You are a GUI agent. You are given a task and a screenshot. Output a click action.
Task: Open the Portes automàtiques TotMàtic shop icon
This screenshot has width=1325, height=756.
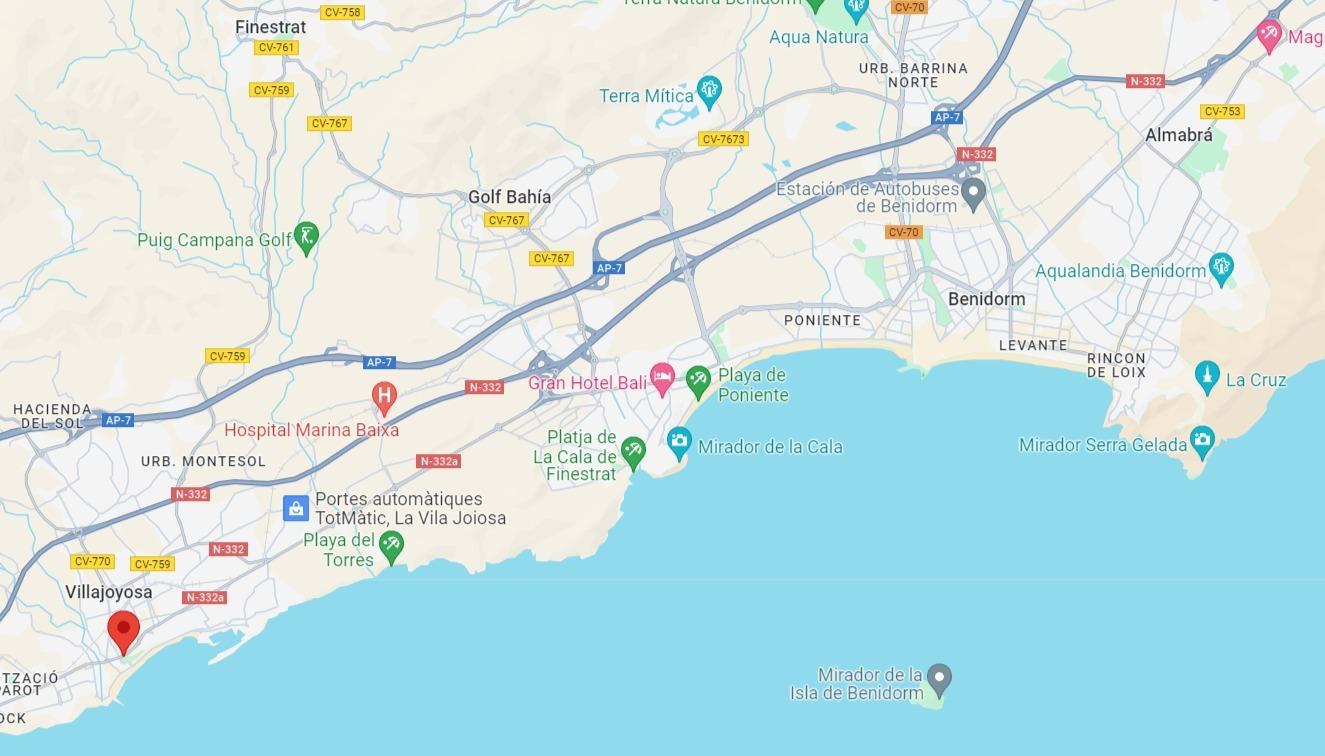[295, 508]
